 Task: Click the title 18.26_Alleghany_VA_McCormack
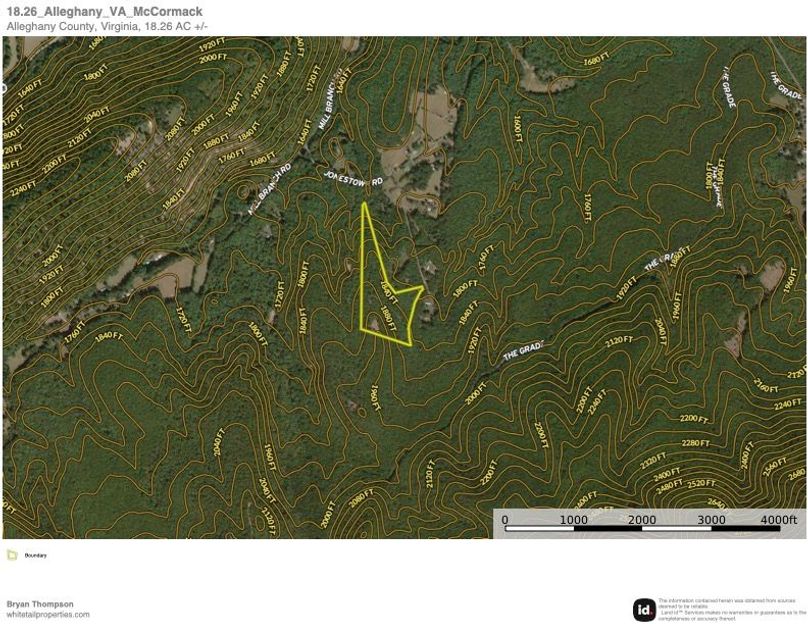tap(105, 11)
